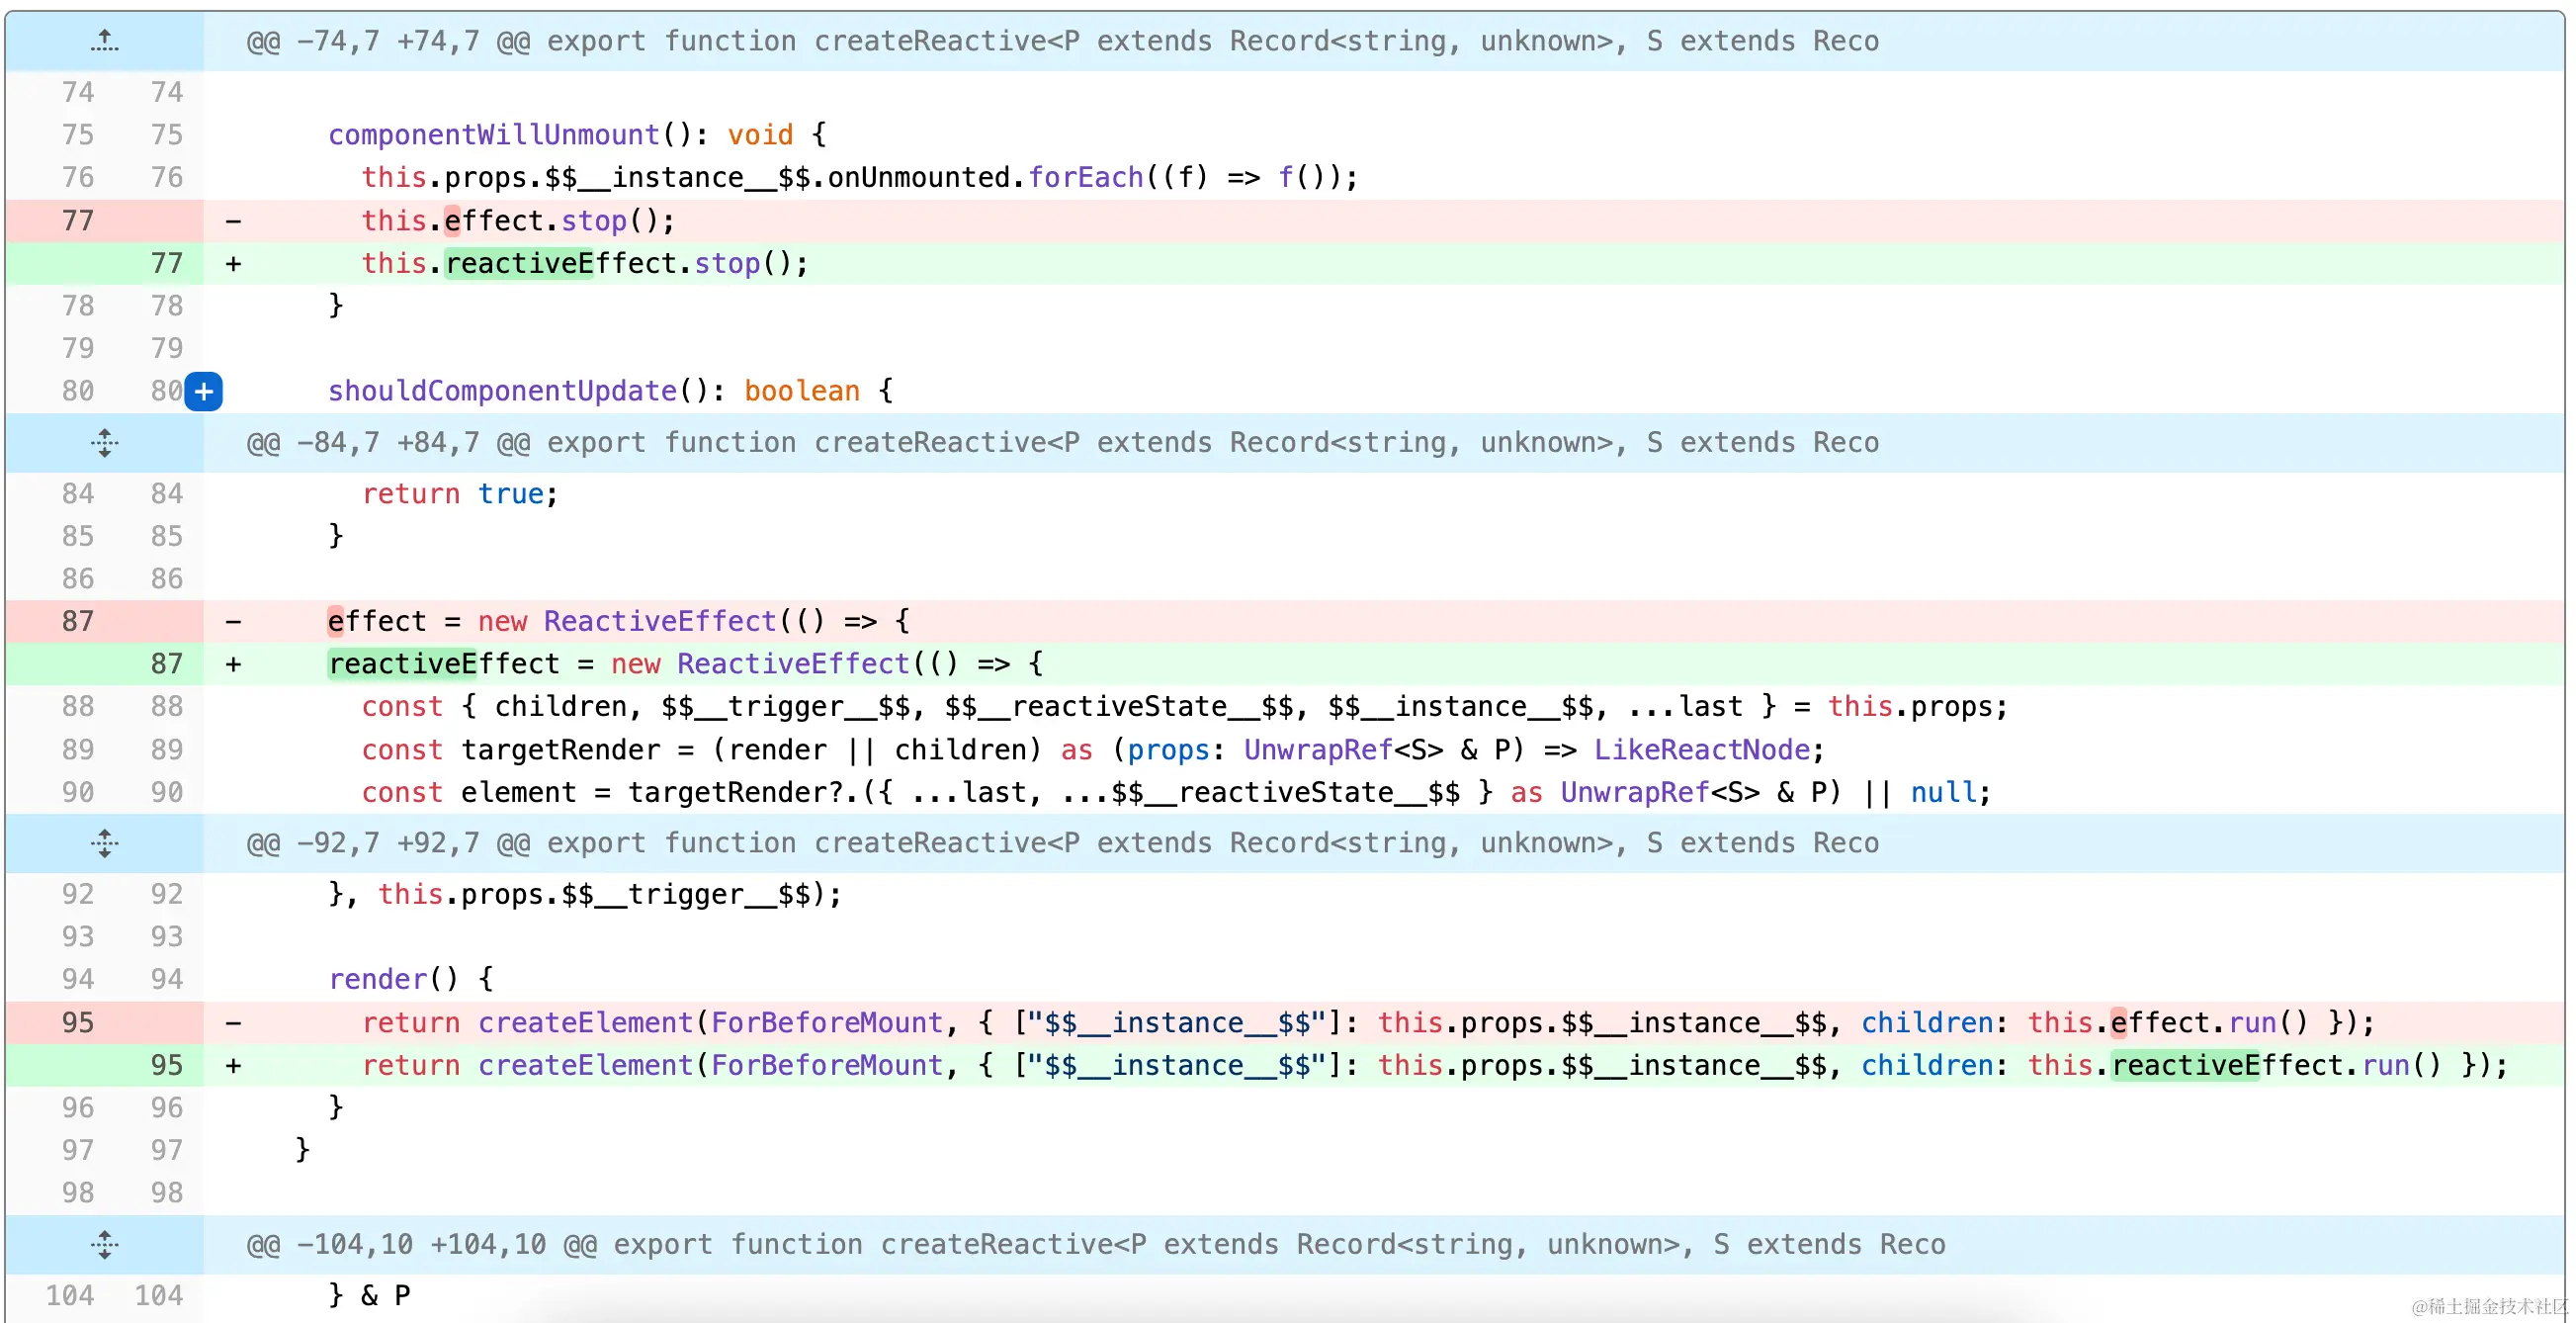This screenshot has width=2576, height=1323.
Task: Expand hidden lines at the @@ -104,10 hunk
Action: [104, 1245]
